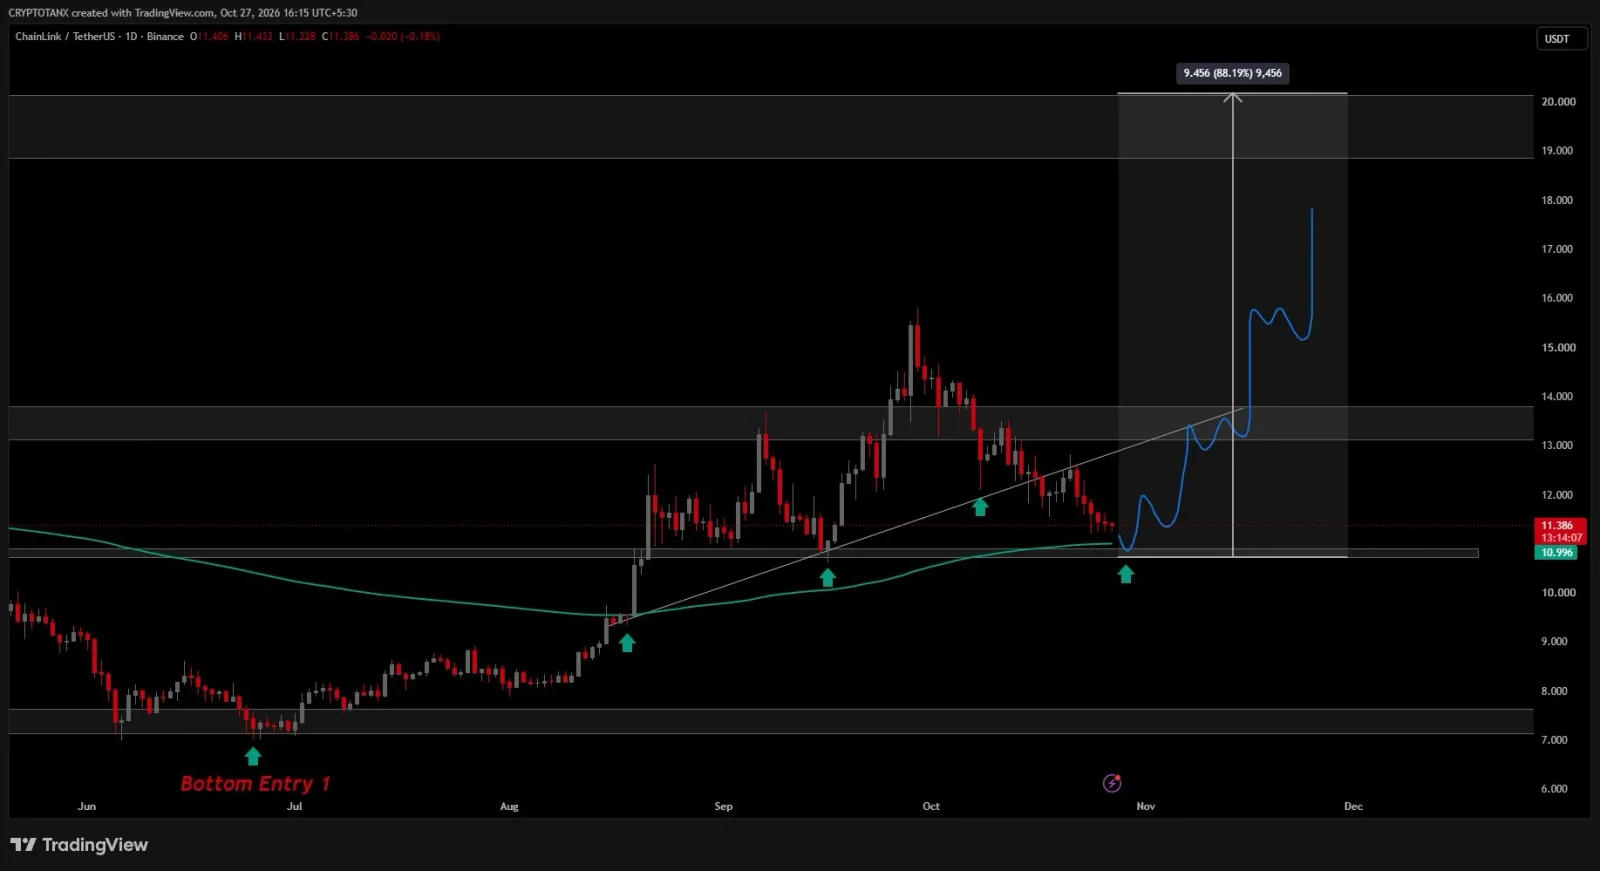Screen dimensions: 1600x871
Task: Click the 16.000 price axis label
Action: (1558, 298)
